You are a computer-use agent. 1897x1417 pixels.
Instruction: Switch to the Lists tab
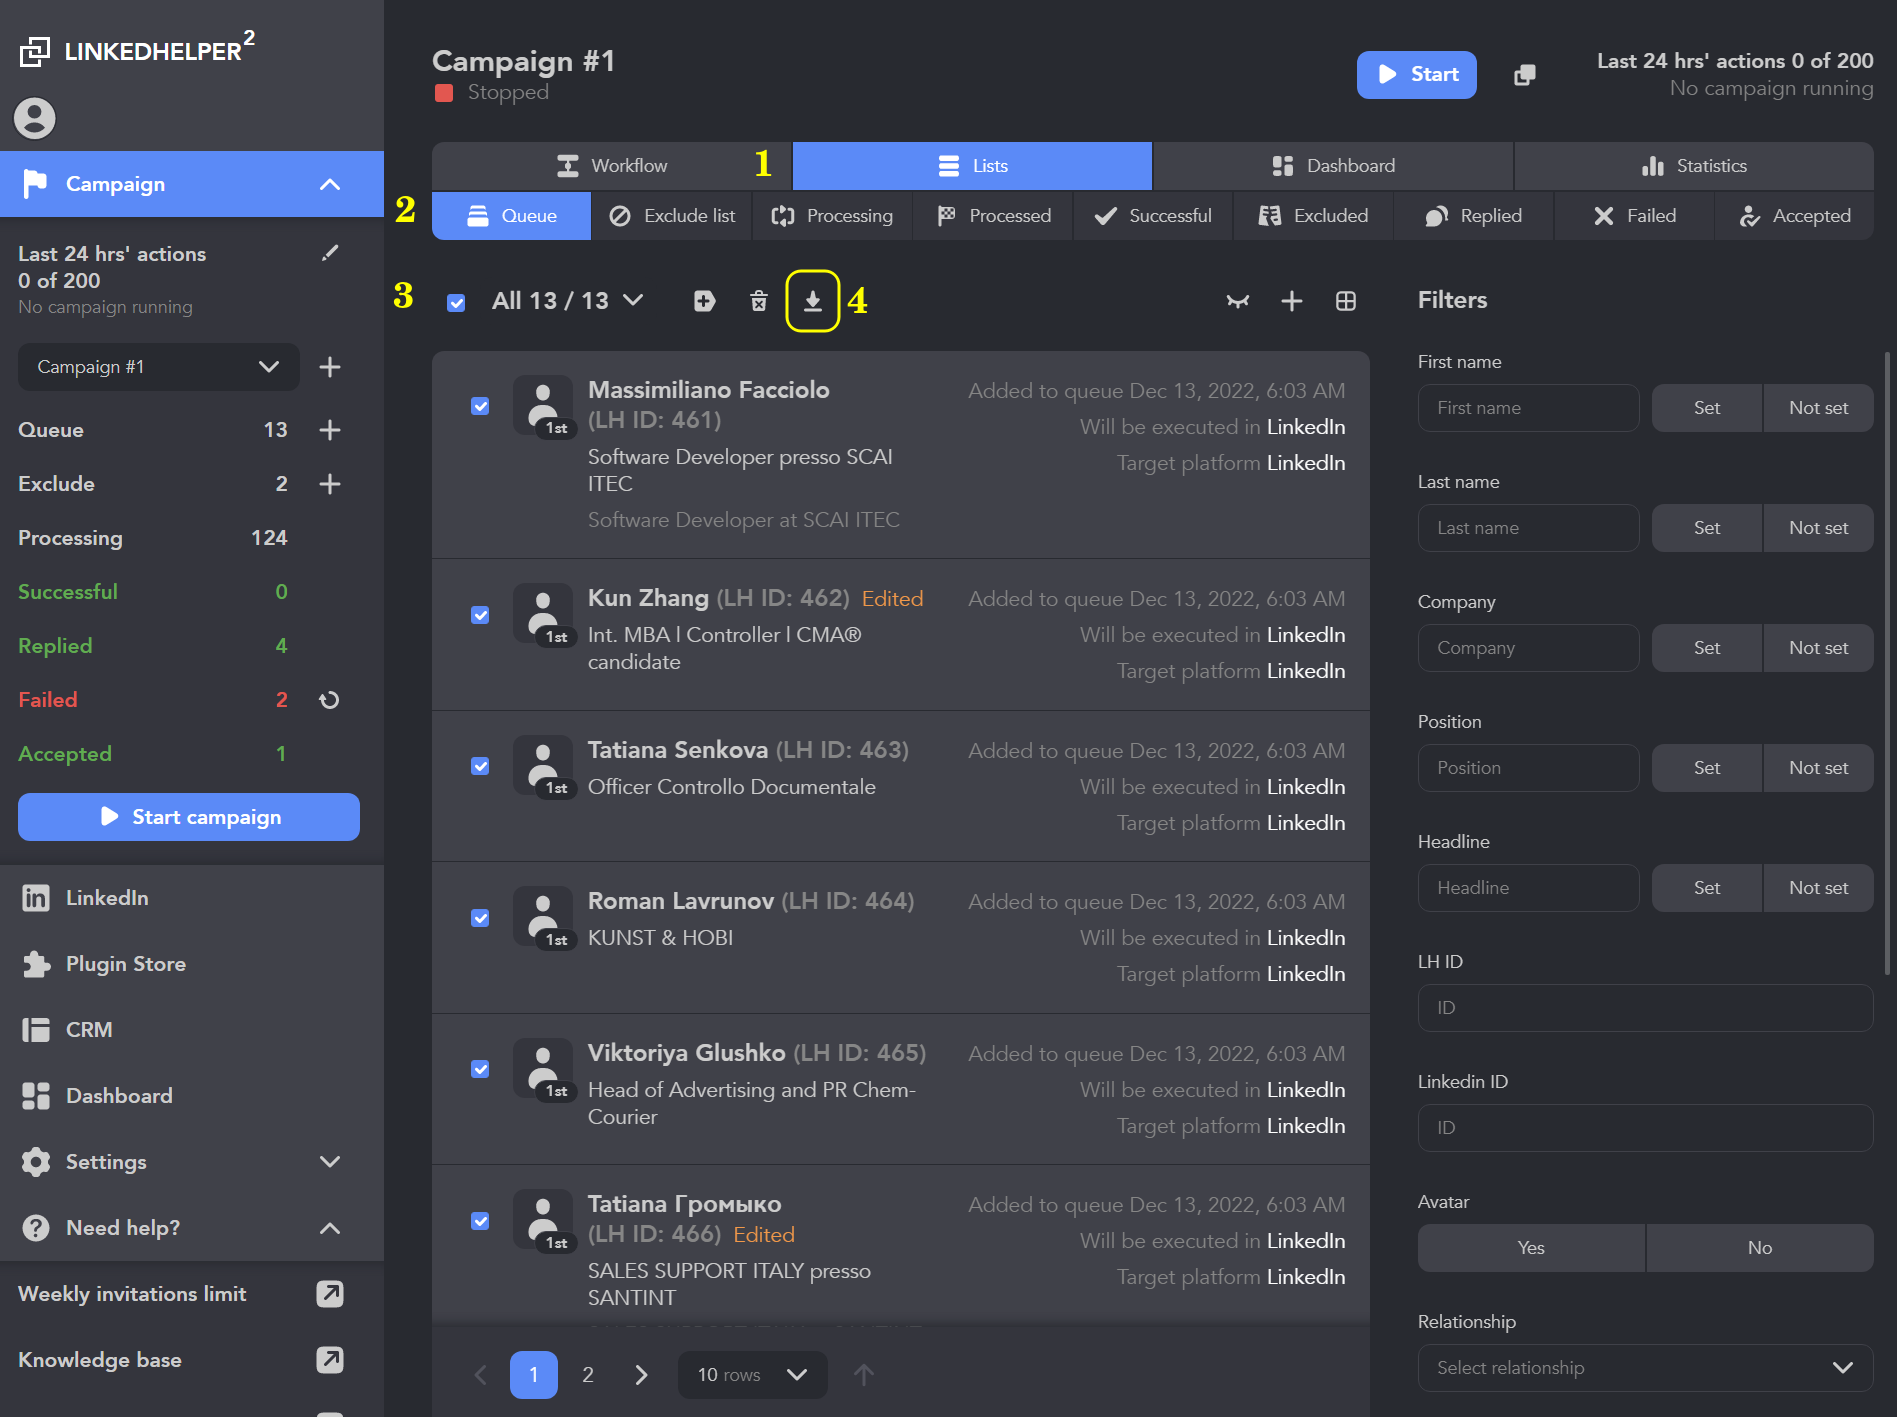point(972,166)
